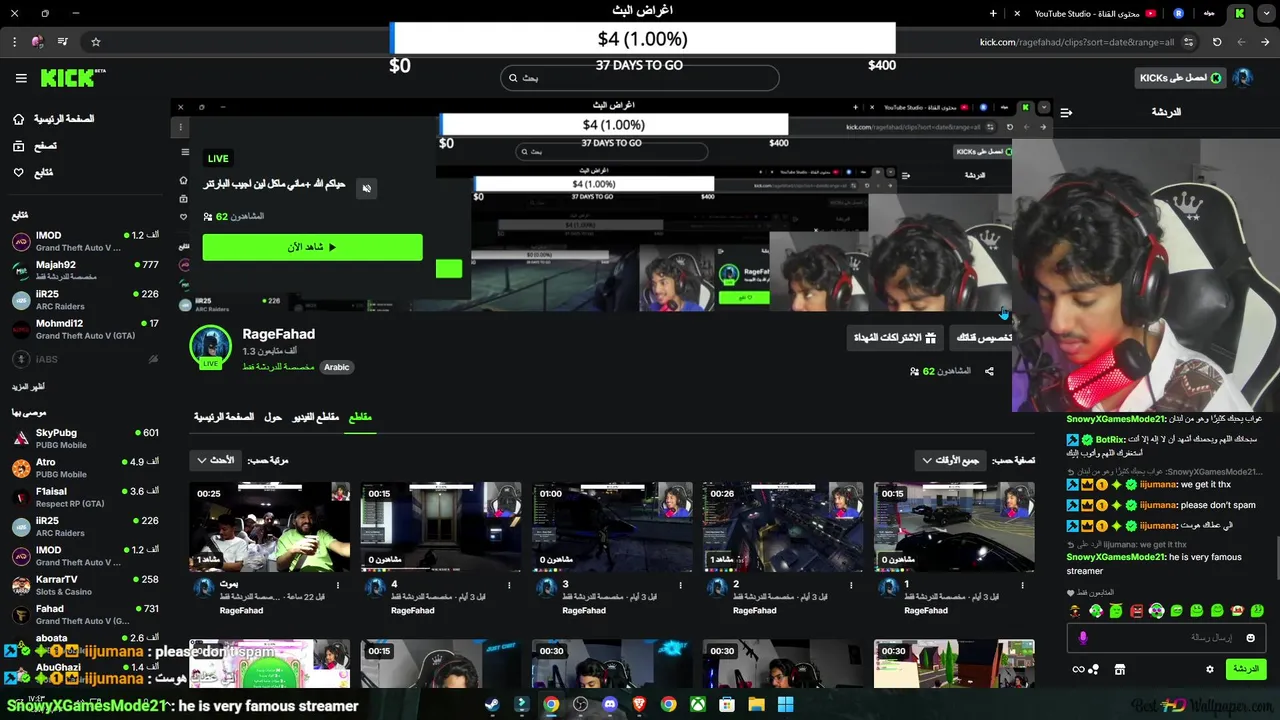Image resolution: width=1280 pixels, height=720 pixels.
Task: Open options menu for clip 3
Action: click(680, 585)
